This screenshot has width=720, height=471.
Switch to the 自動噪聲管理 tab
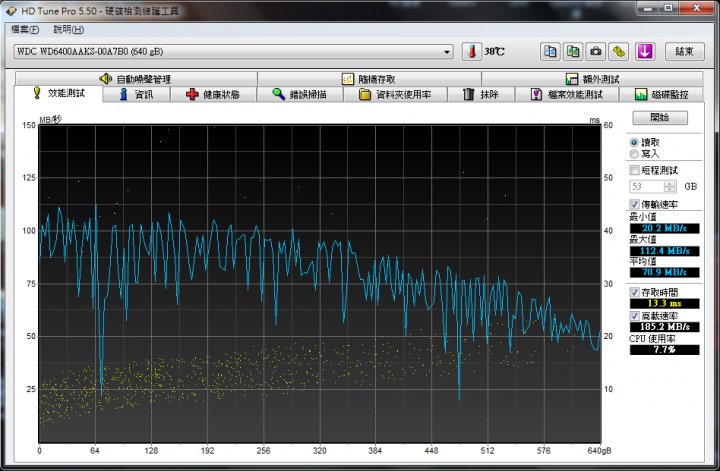pos(136,79)
